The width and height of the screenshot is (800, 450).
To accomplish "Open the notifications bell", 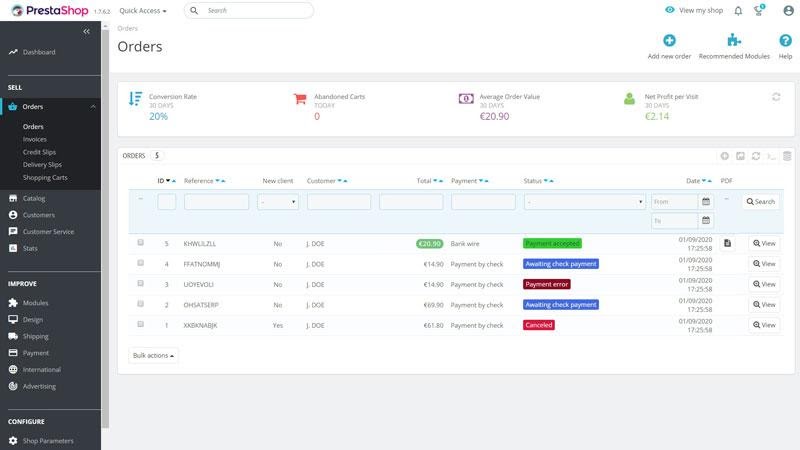I will tap(738, 11).
